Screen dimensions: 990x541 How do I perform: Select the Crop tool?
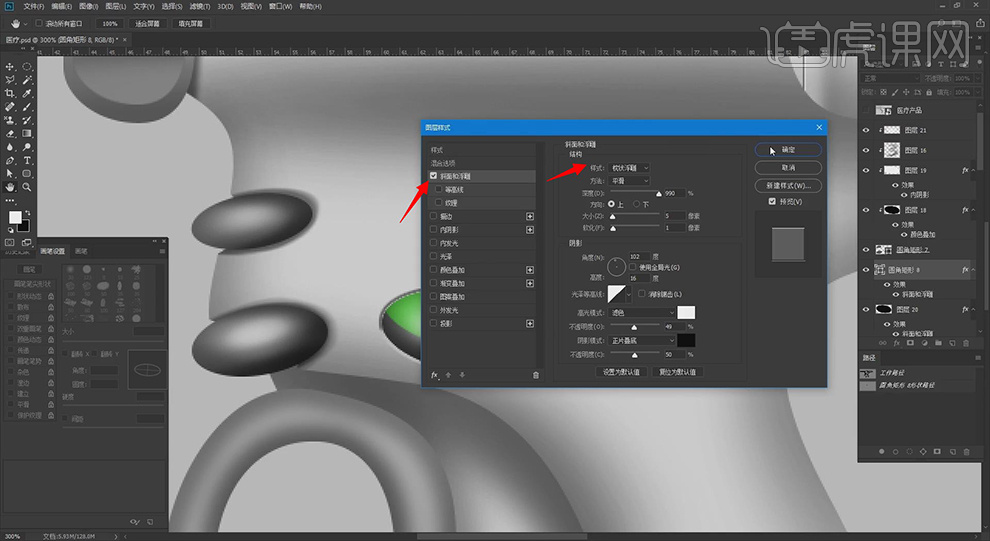10,93
